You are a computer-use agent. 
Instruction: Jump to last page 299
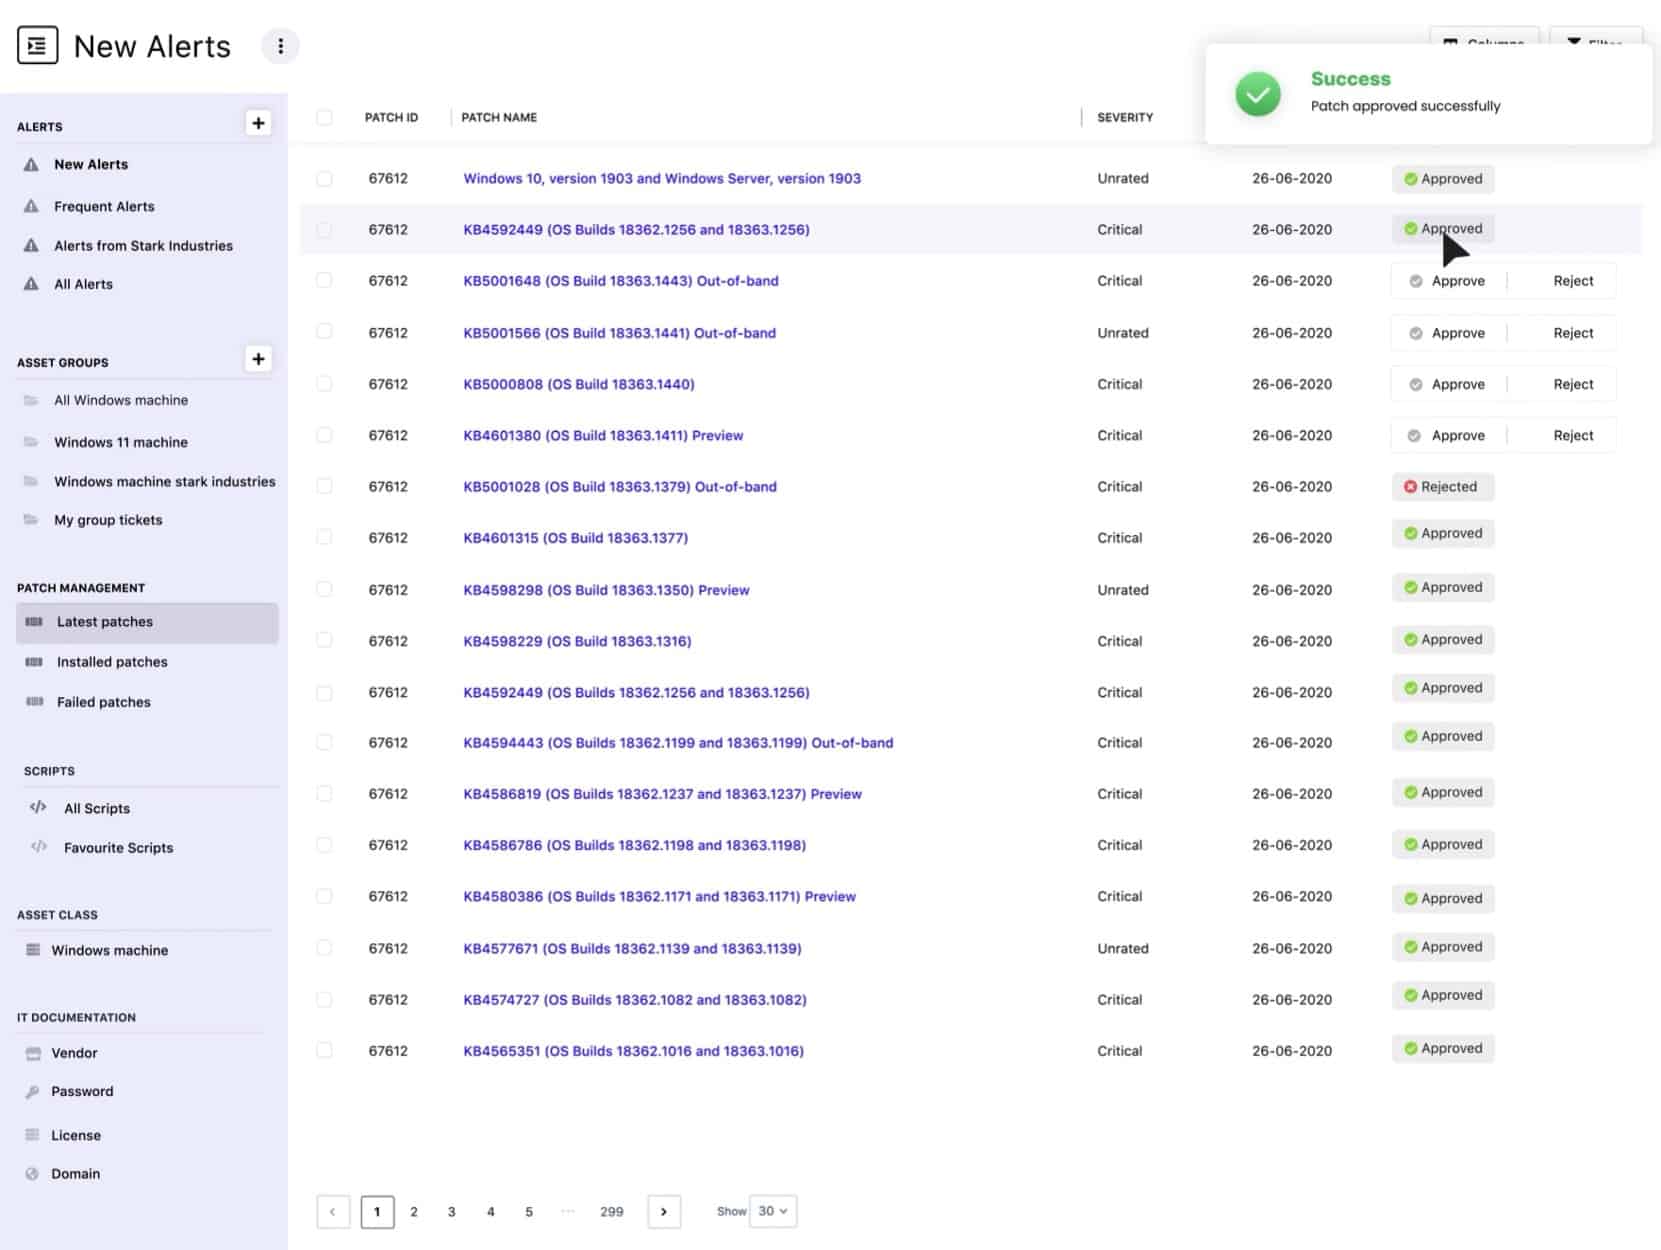click(612, 1212)
